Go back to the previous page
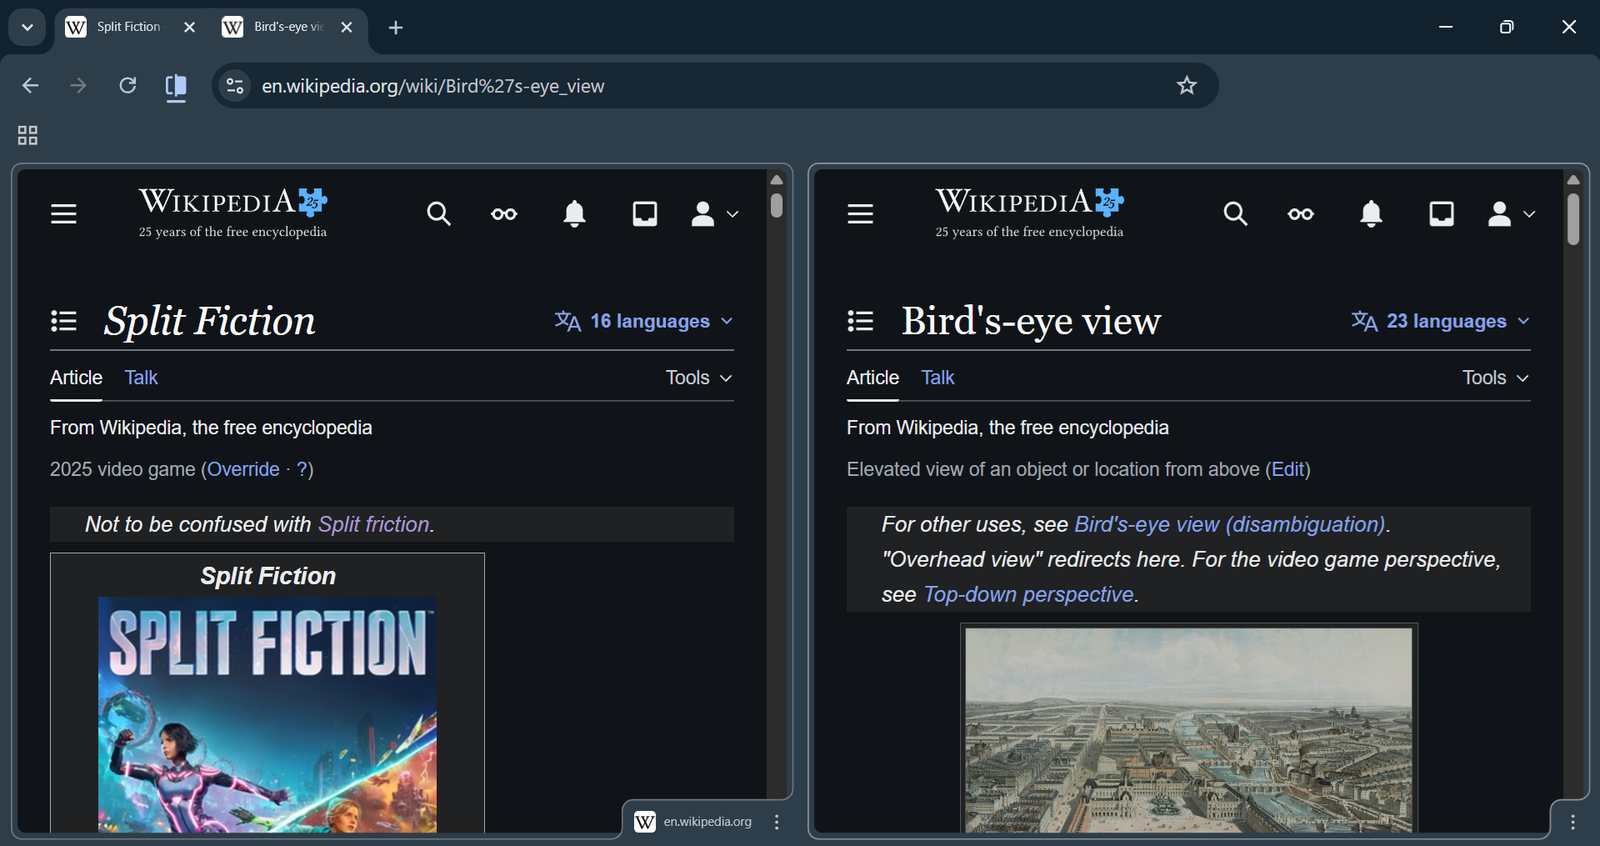The image size is (1600, 846). 30,86
